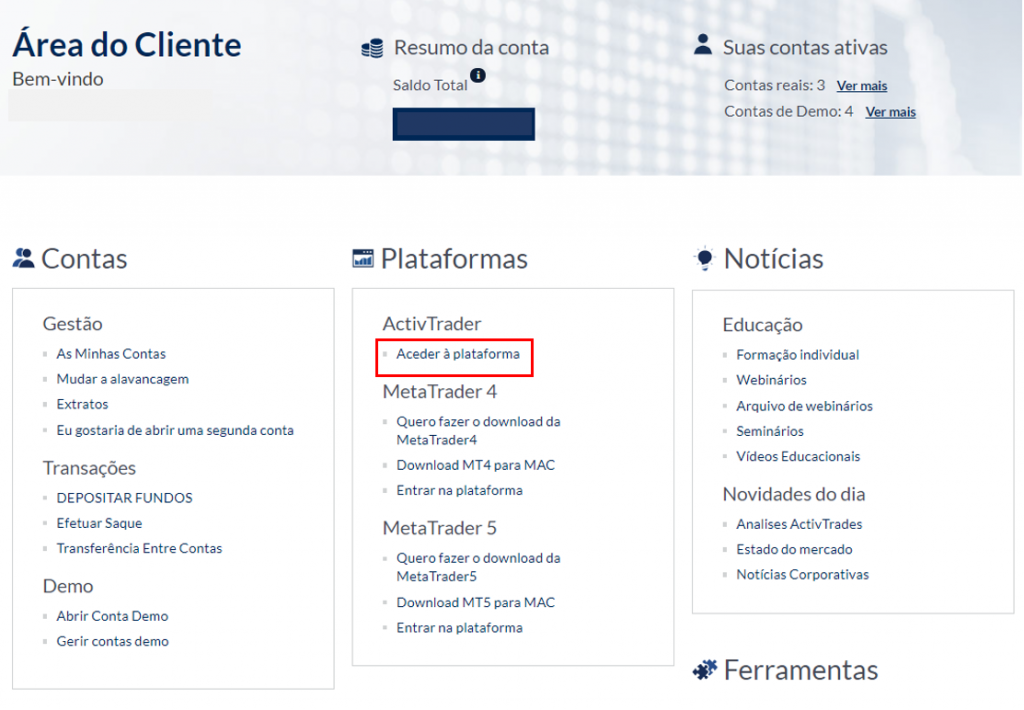
Task: Click the Contas reais: 3 text
Action: coord(775,86)
